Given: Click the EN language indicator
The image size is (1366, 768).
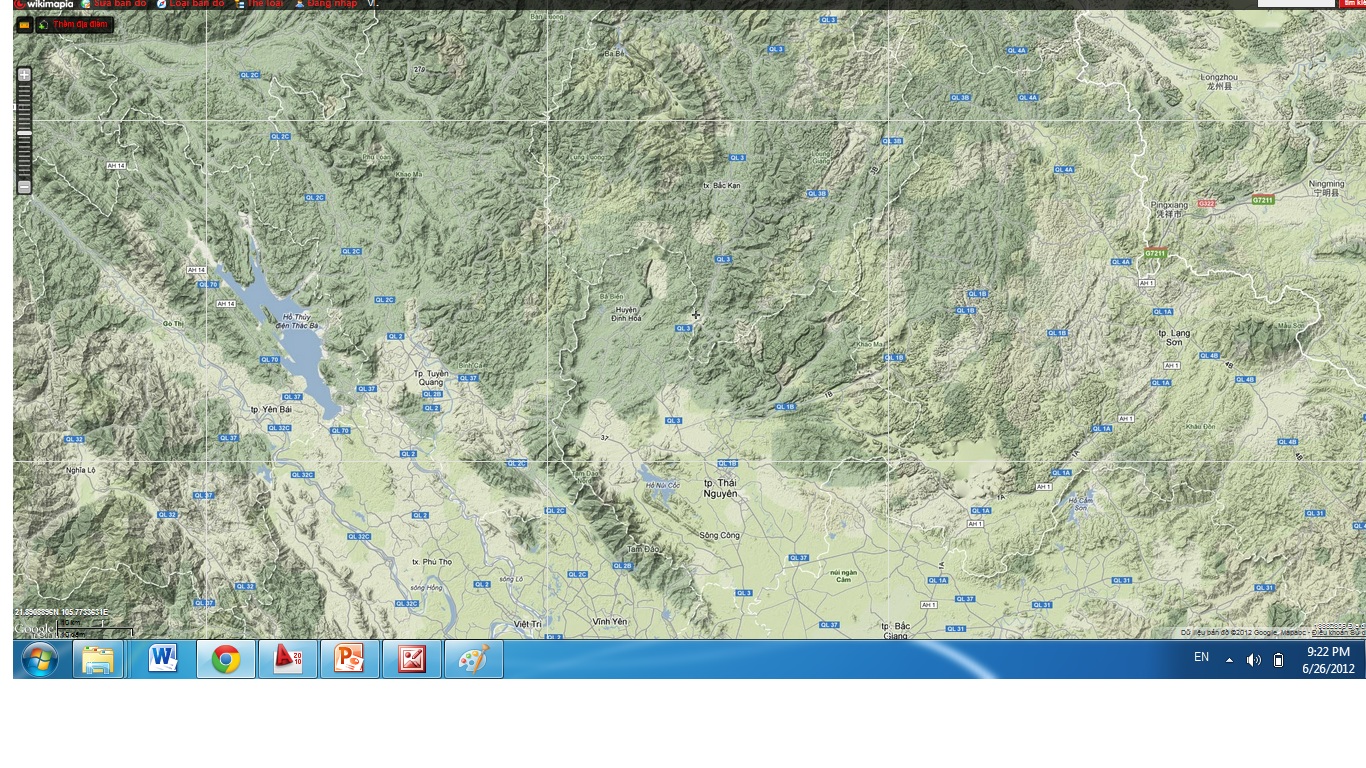Looking at the screenshot, I should (1201, 657).
